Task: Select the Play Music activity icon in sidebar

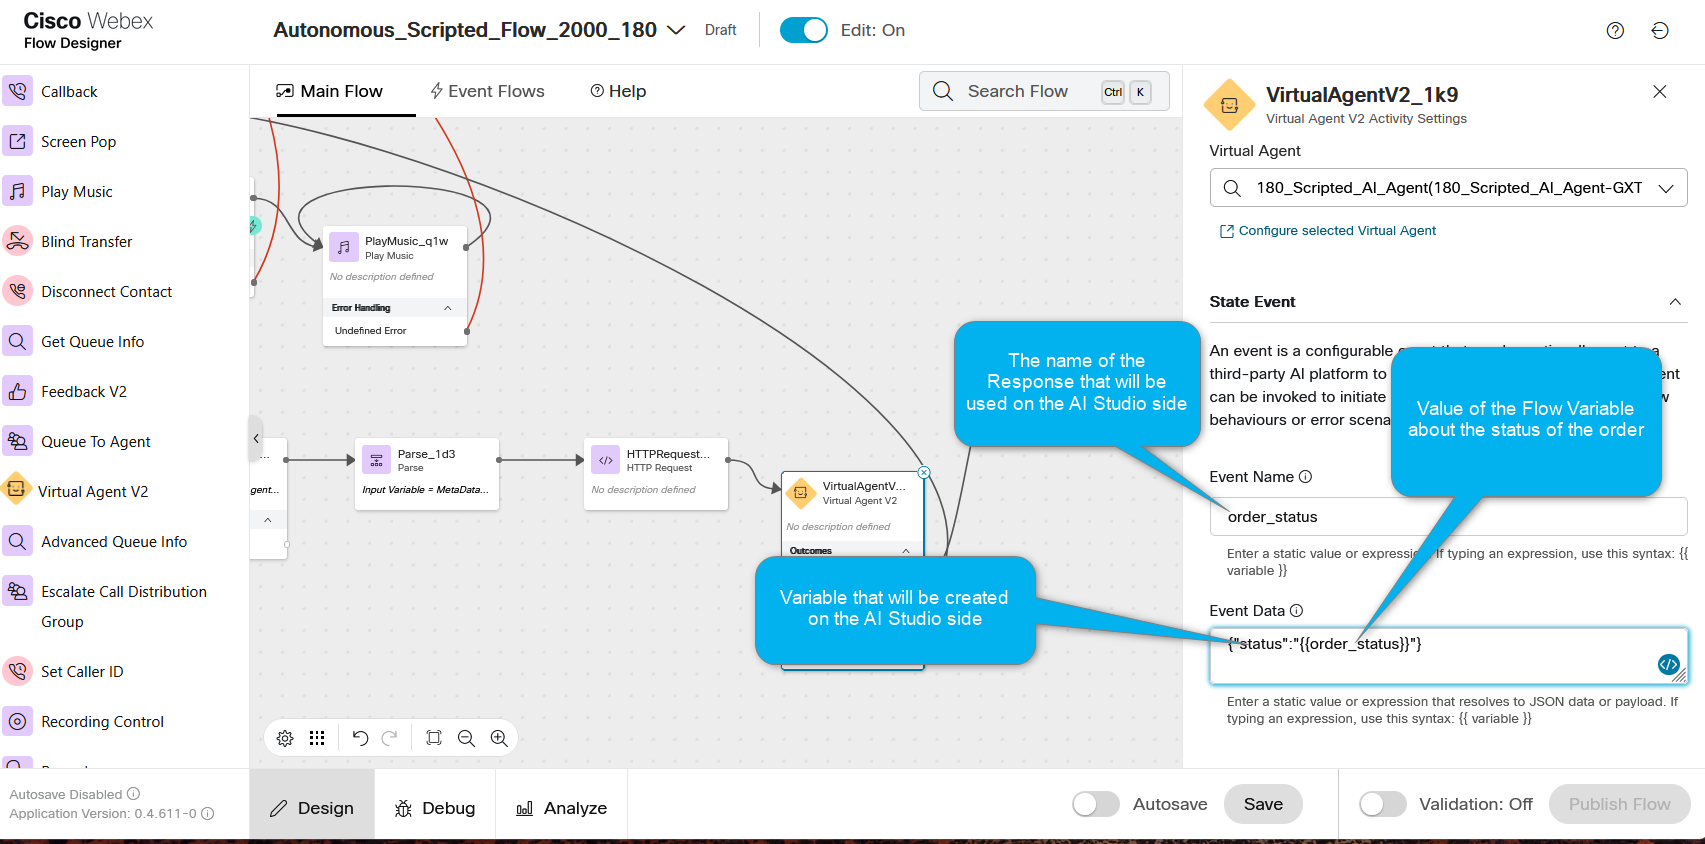Action: tap(18, 191)
